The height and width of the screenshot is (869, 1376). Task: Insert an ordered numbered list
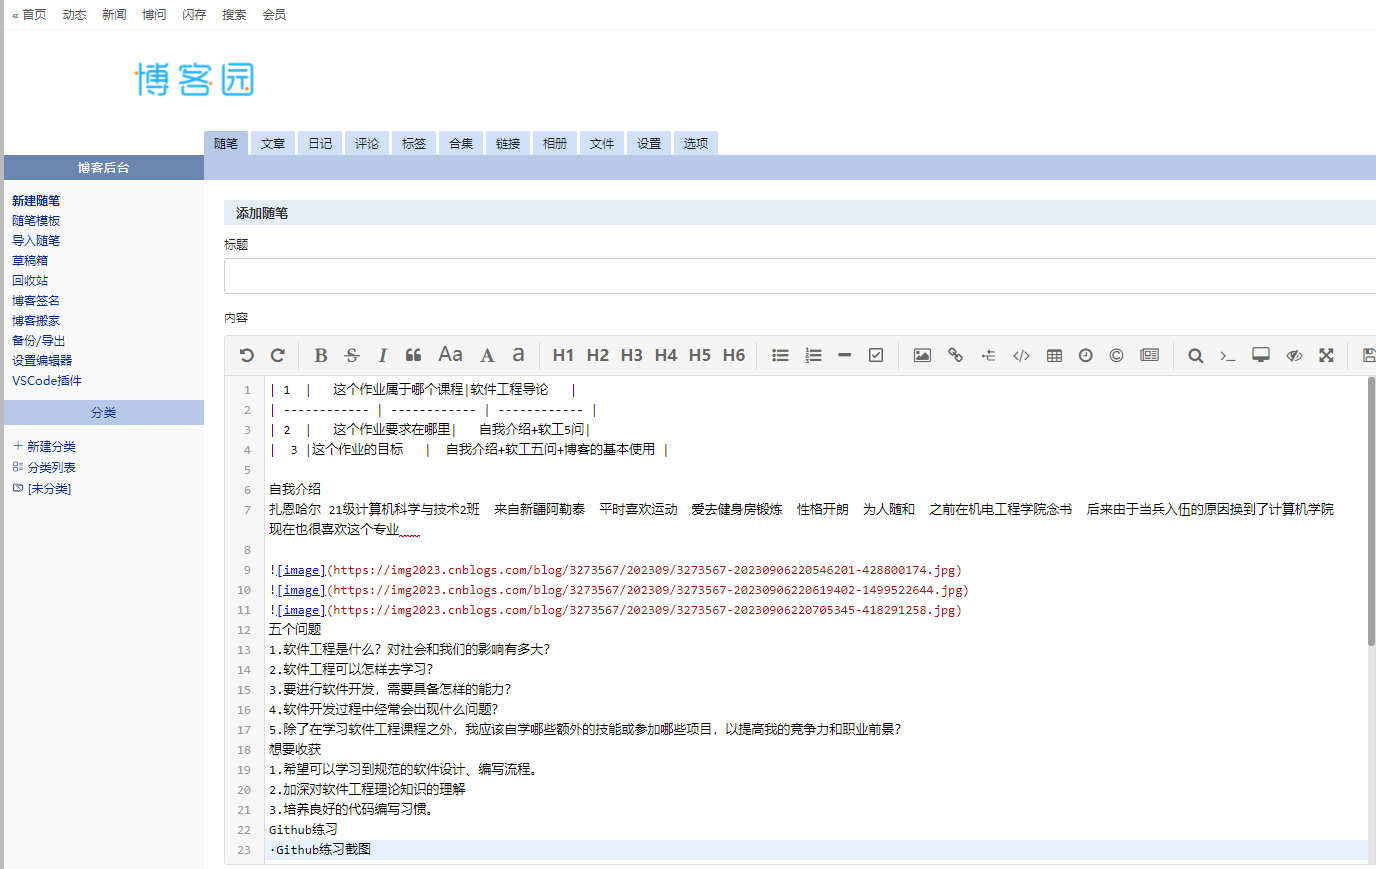click(813, 355)
